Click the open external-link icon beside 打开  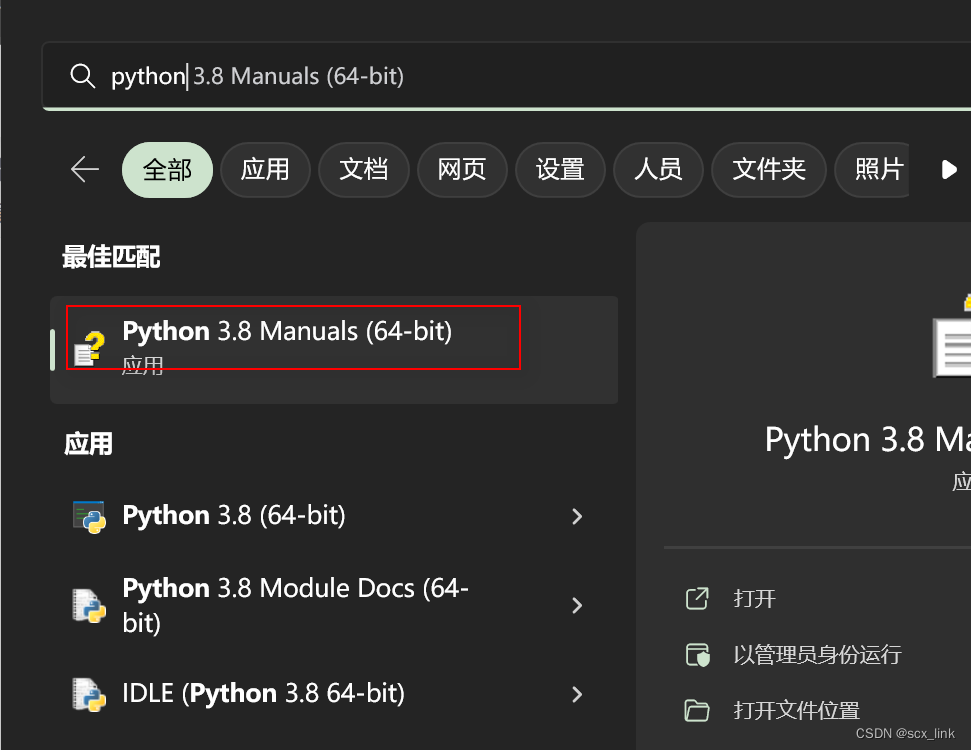click(697, 598)
